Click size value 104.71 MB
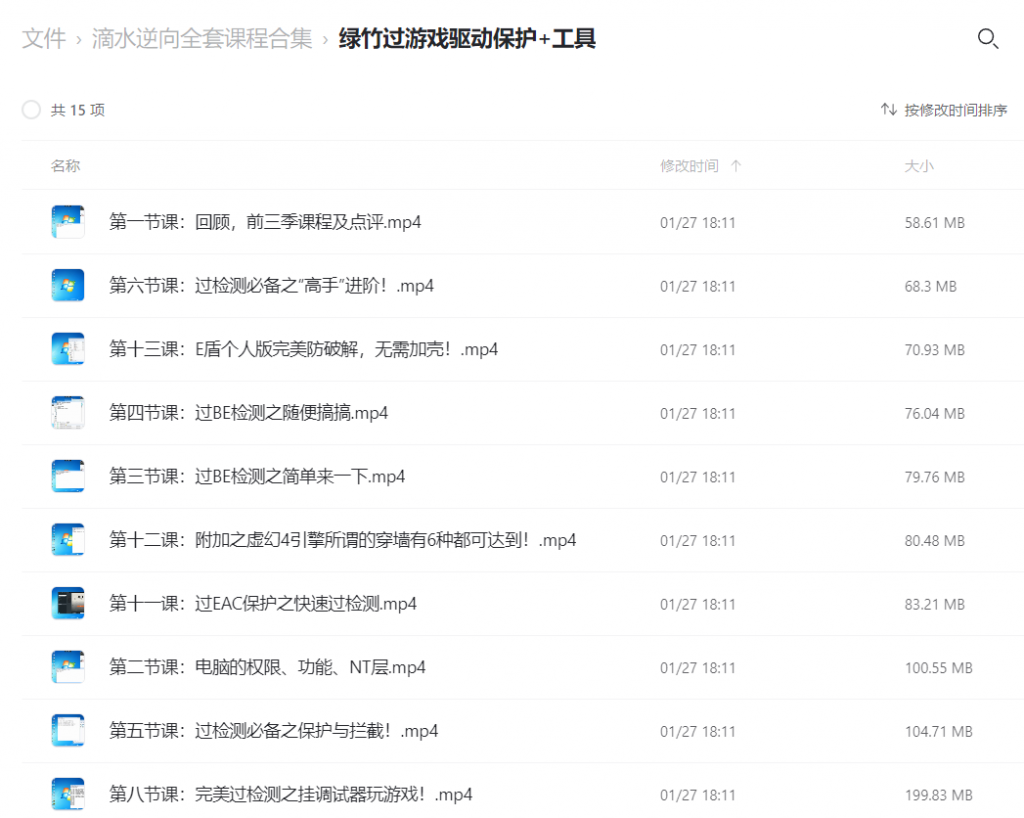 [x=938, y=732]
